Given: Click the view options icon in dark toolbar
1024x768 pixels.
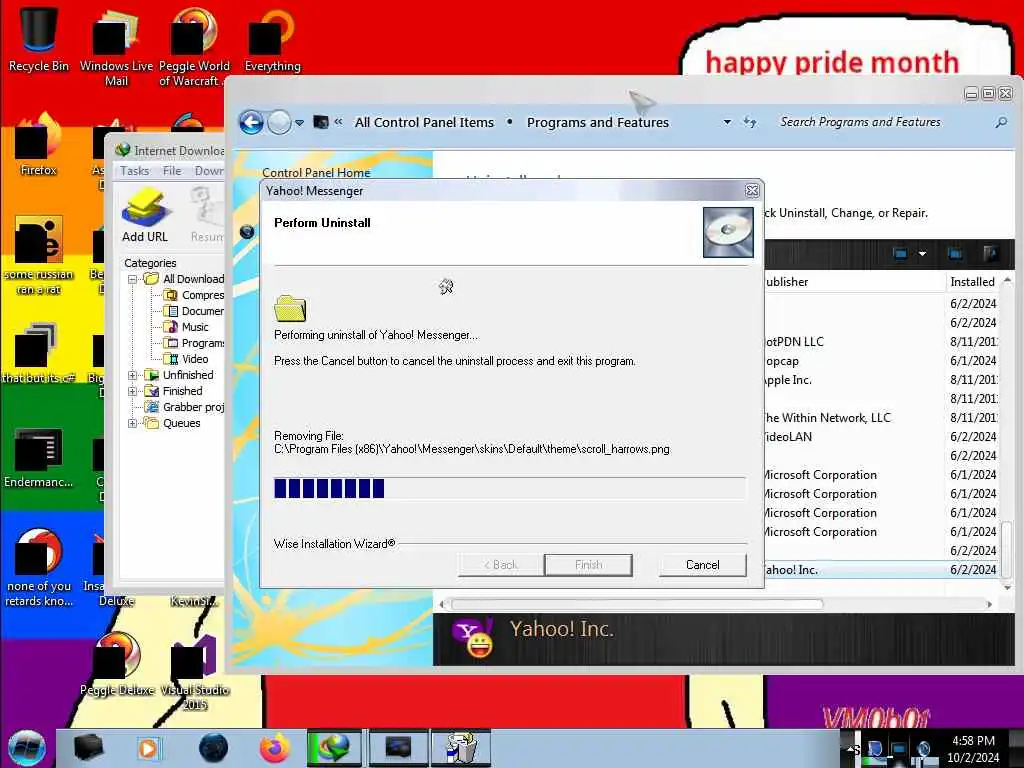Looking at the screenshot, I should point(900,253).
